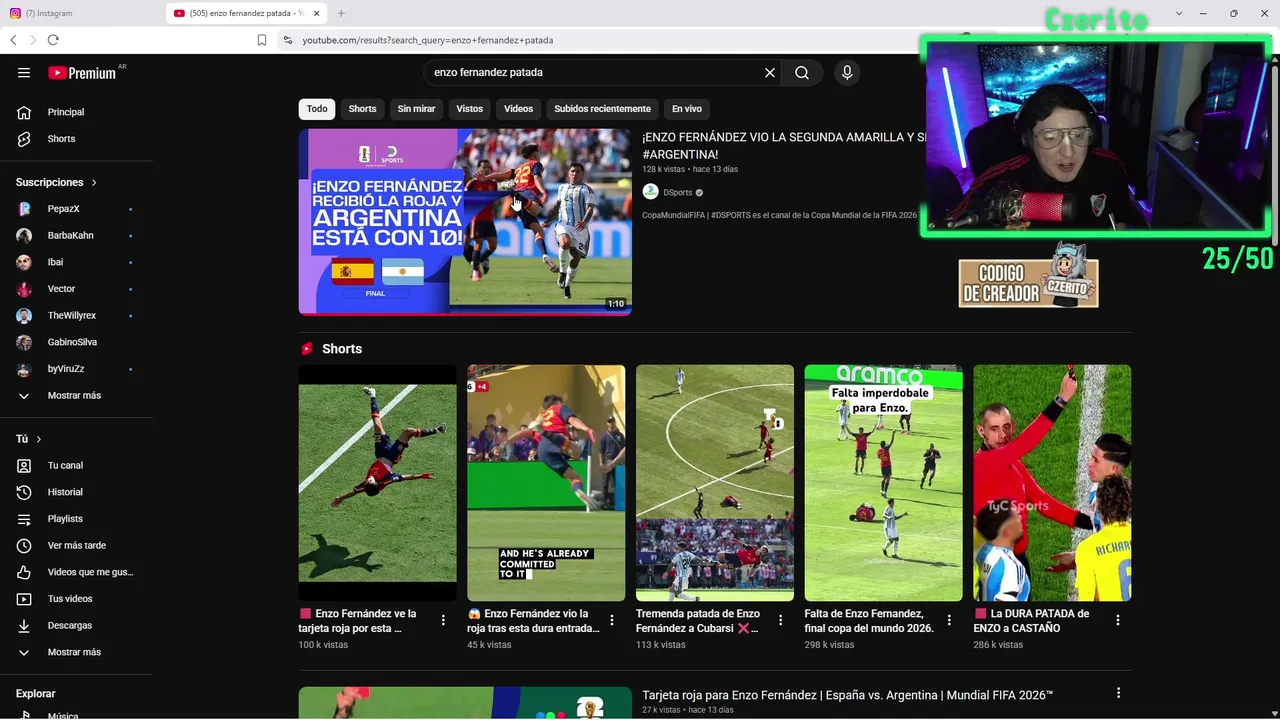Image resolution: width=1280 pixels, height=720 pixels.
Task: Filter results by Shorts chip
Action: 362,109
